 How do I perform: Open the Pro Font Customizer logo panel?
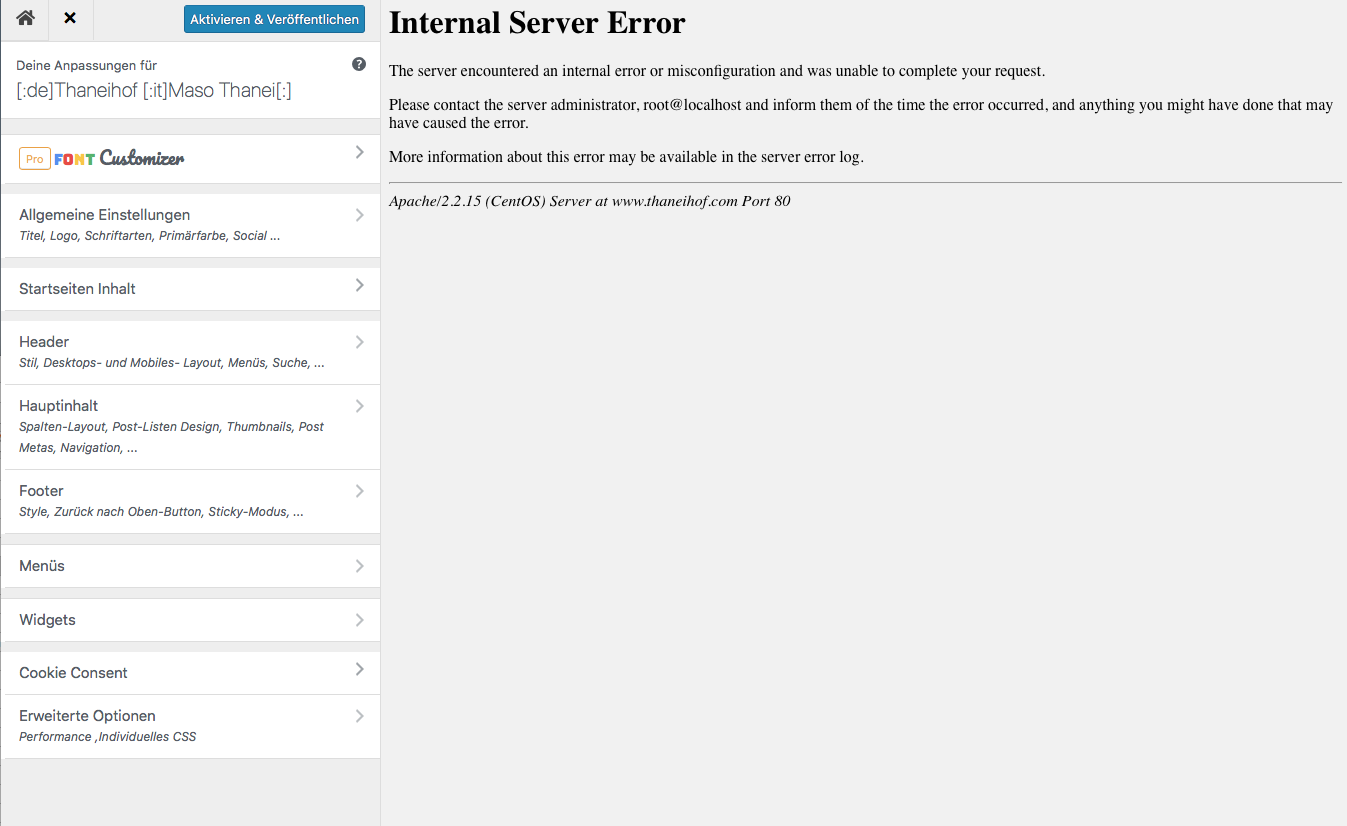102,159
